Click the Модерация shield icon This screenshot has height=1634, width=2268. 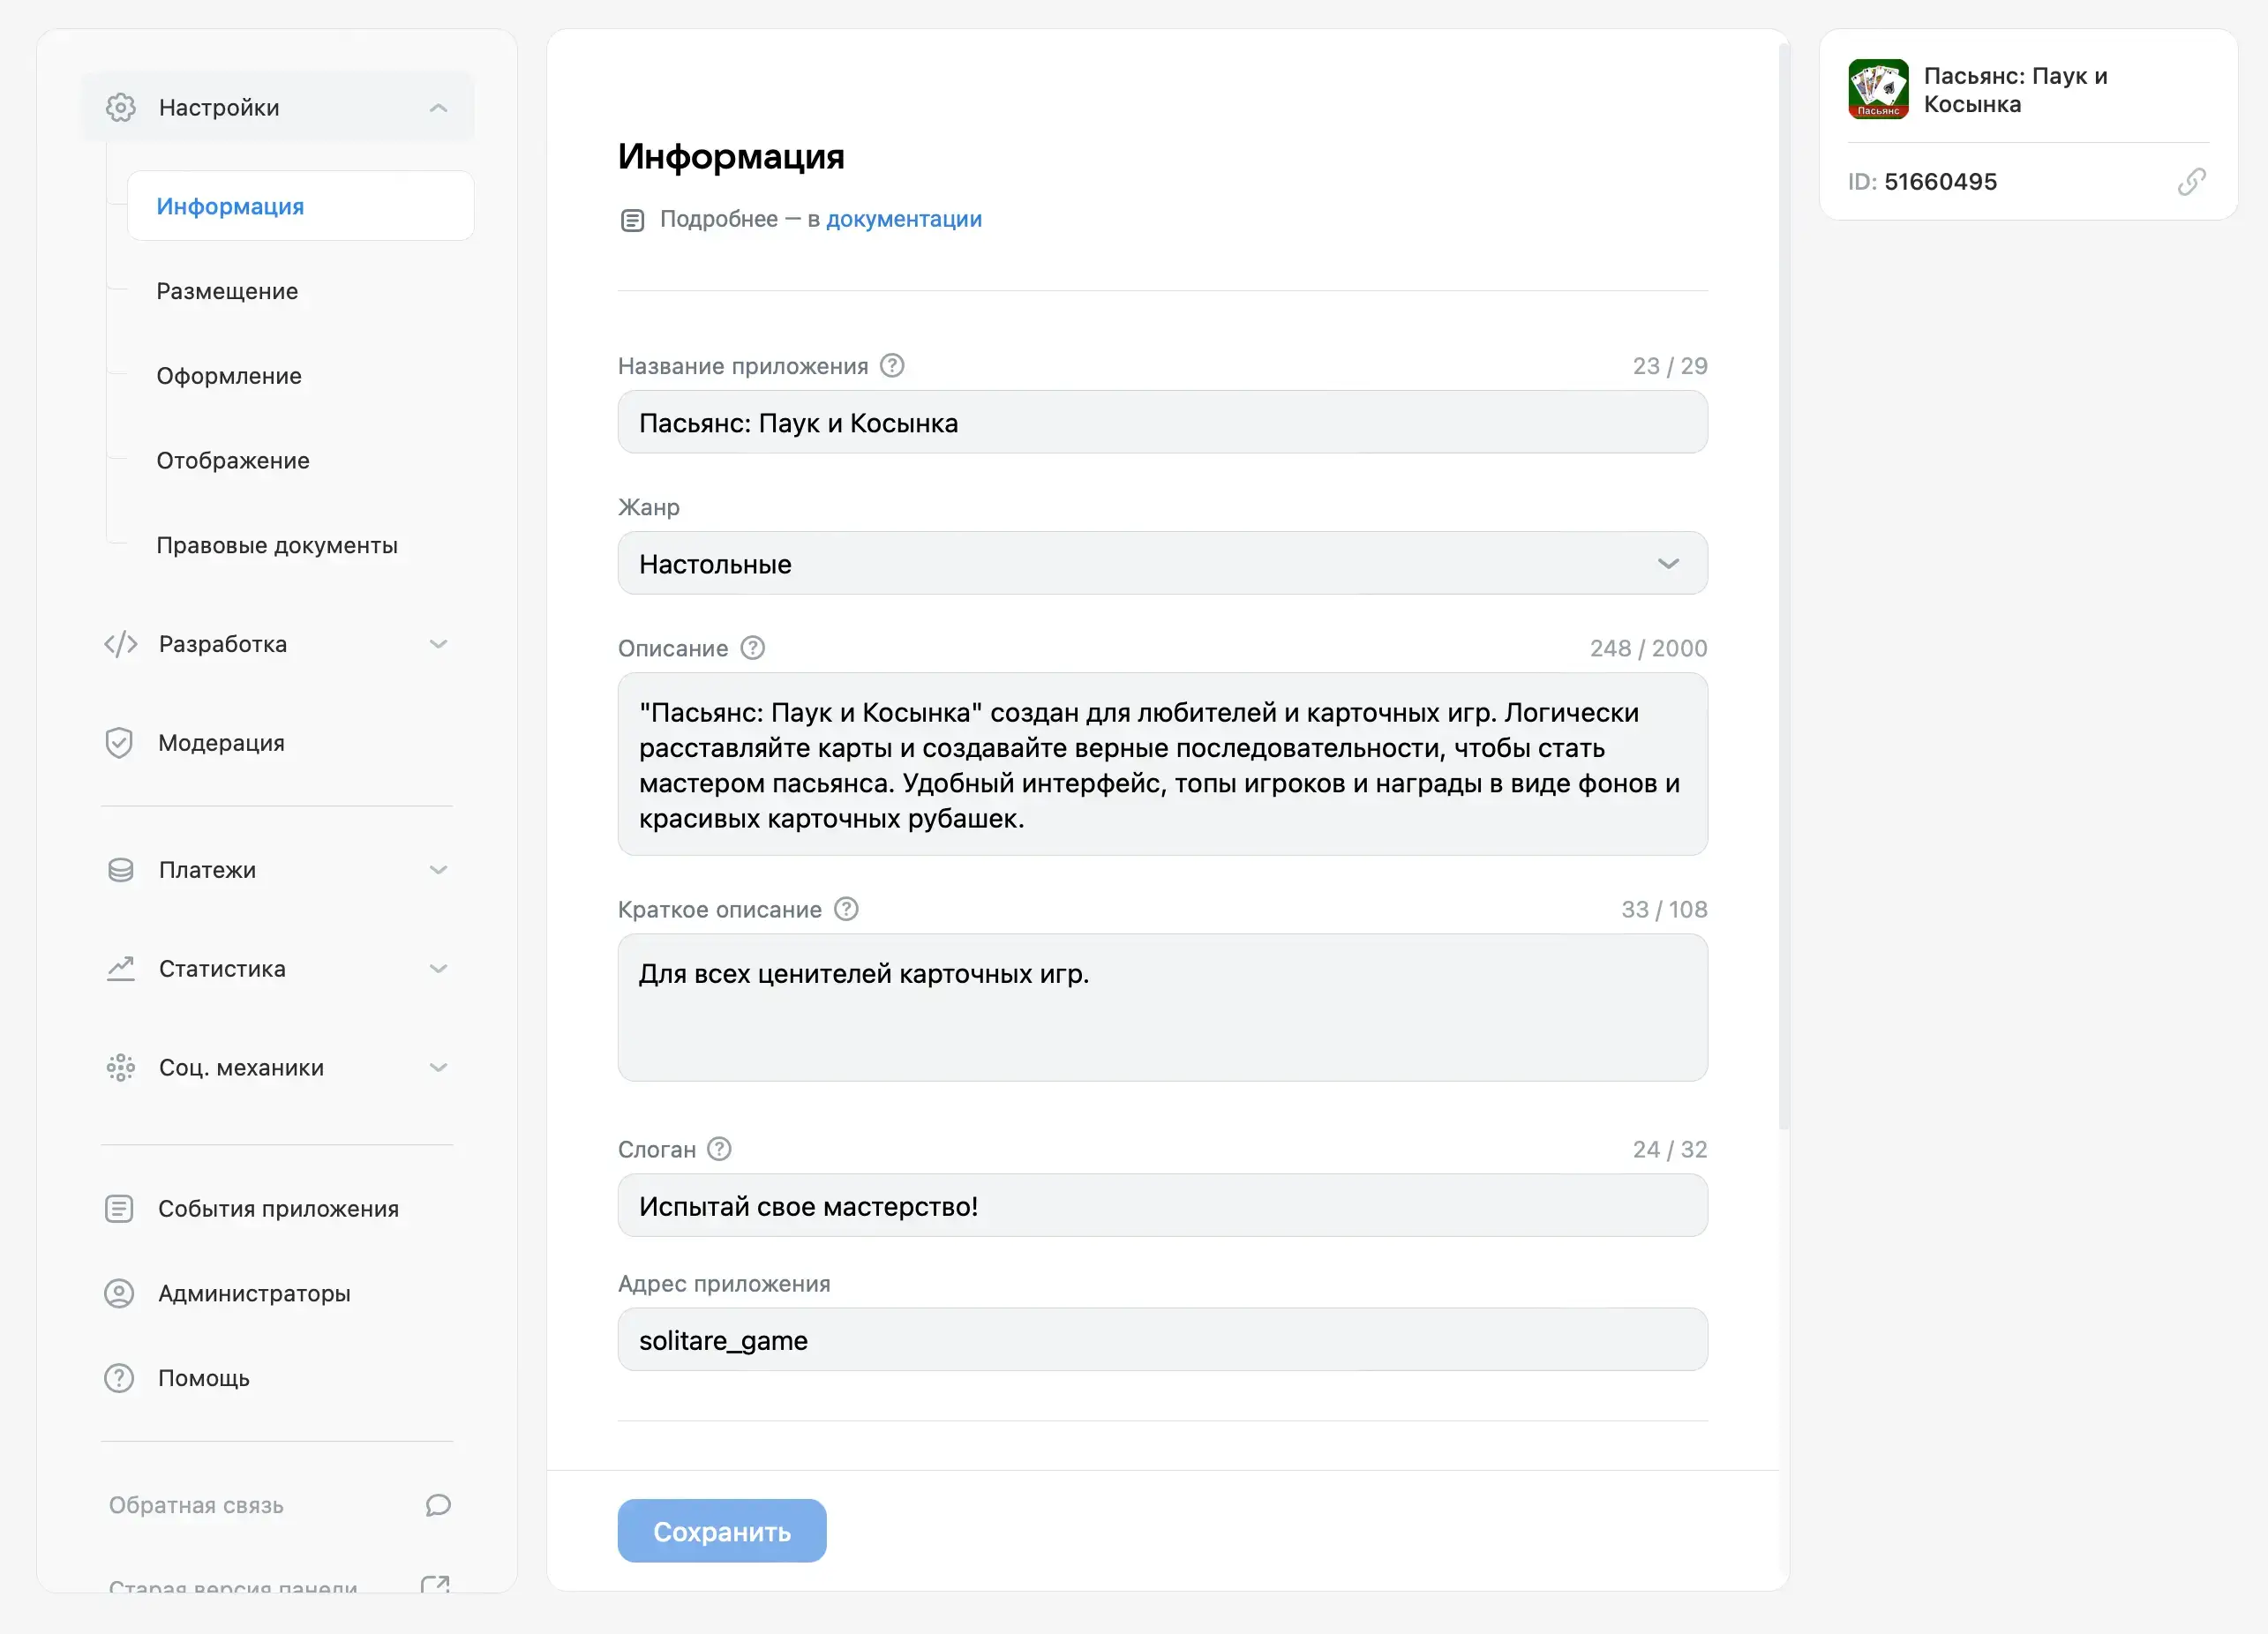coord(121,742)
